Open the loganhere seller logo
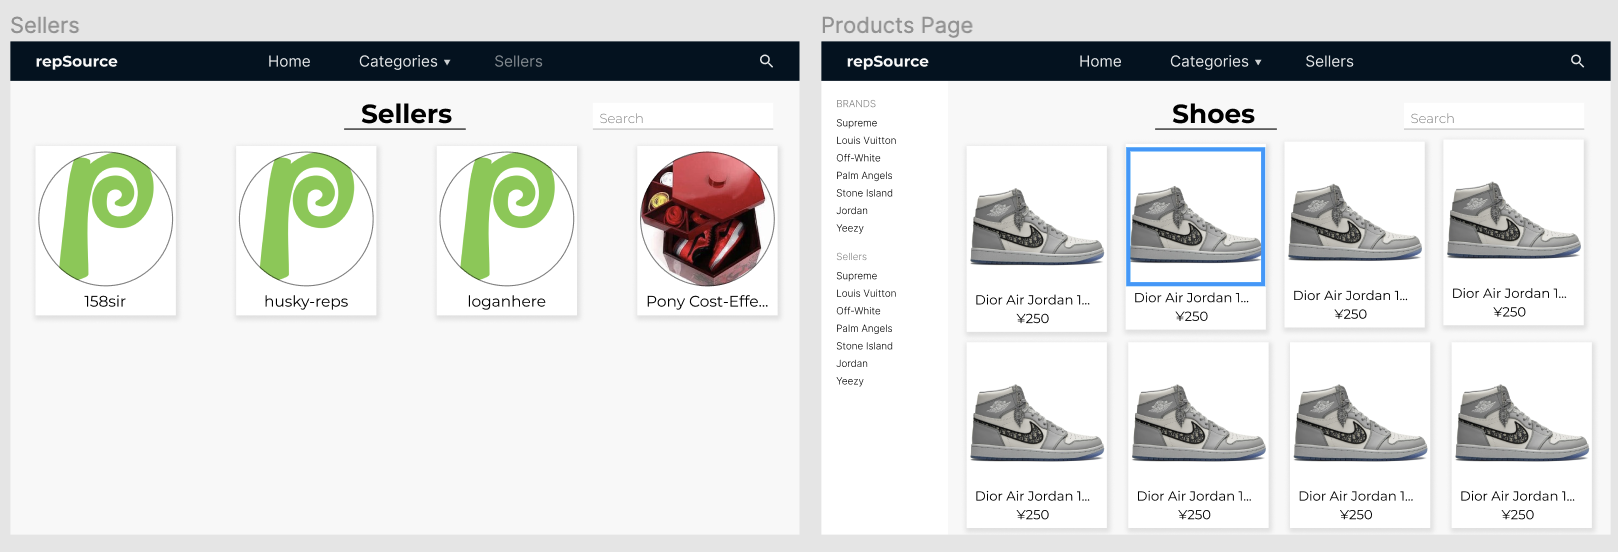This screenshot has height=552, width=1618. click(x=507, y=219)
